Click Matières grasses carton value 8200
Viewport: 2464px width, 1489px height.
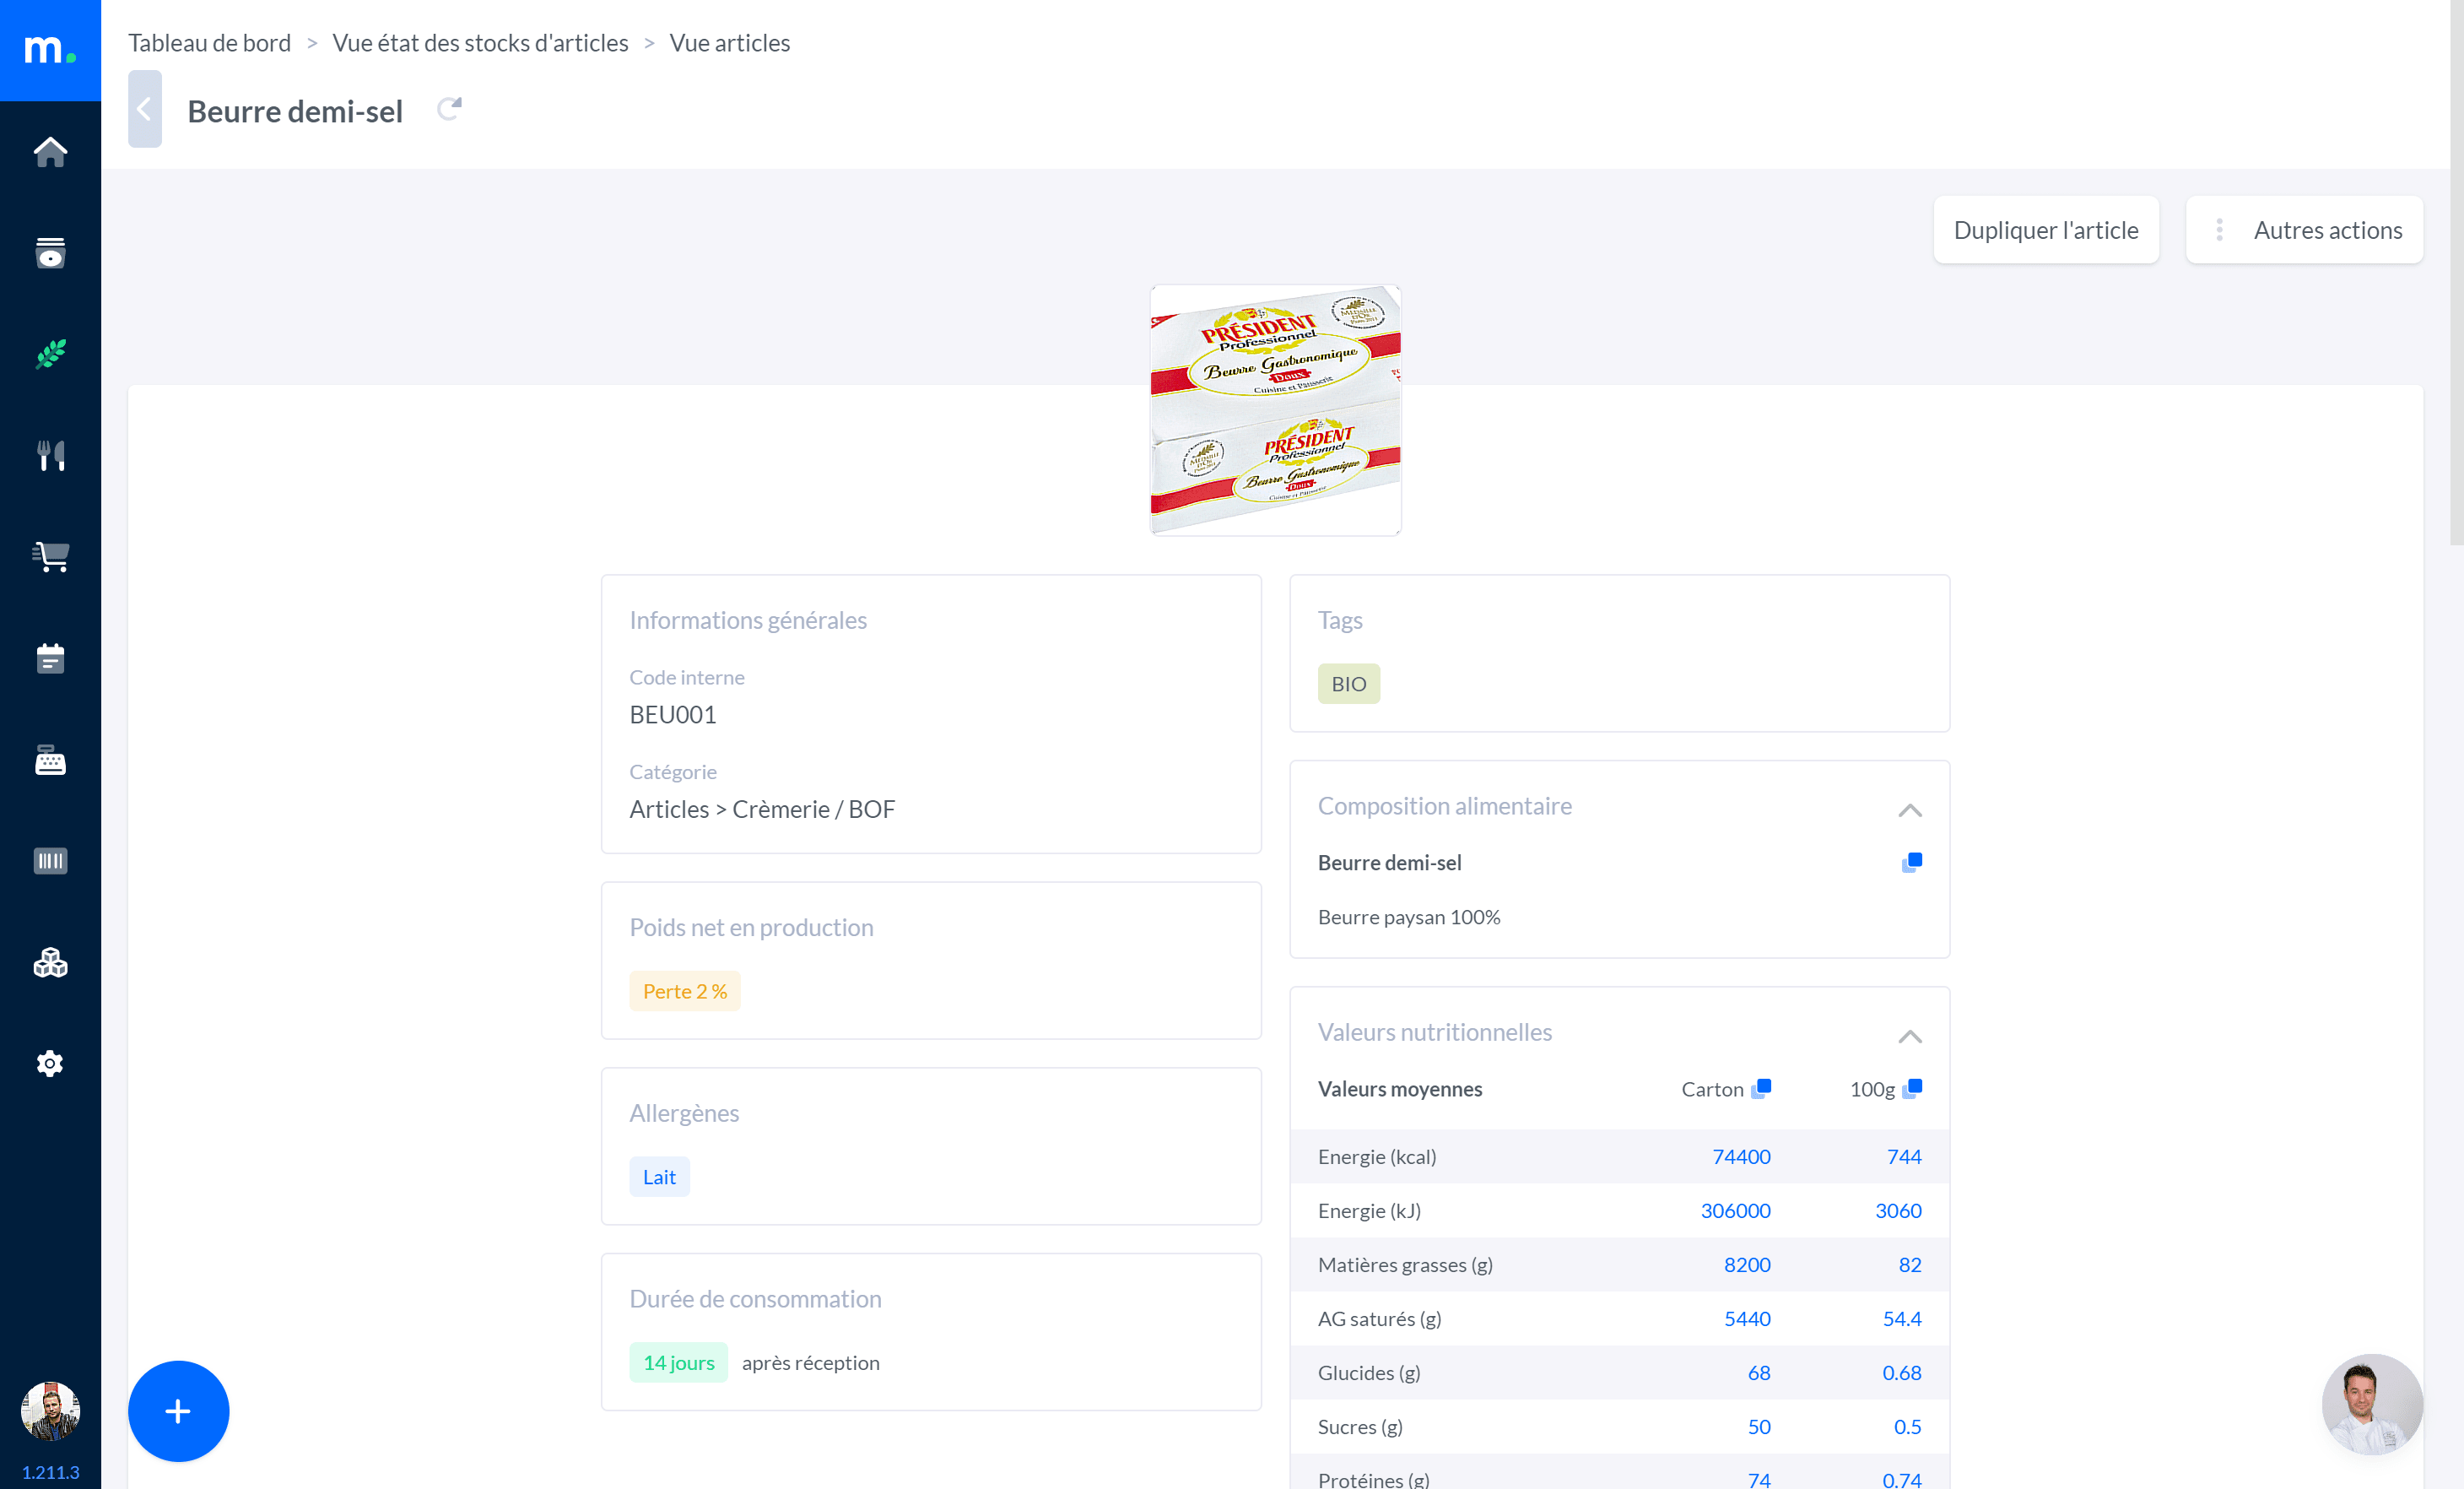click(x=1747, y=1264)
